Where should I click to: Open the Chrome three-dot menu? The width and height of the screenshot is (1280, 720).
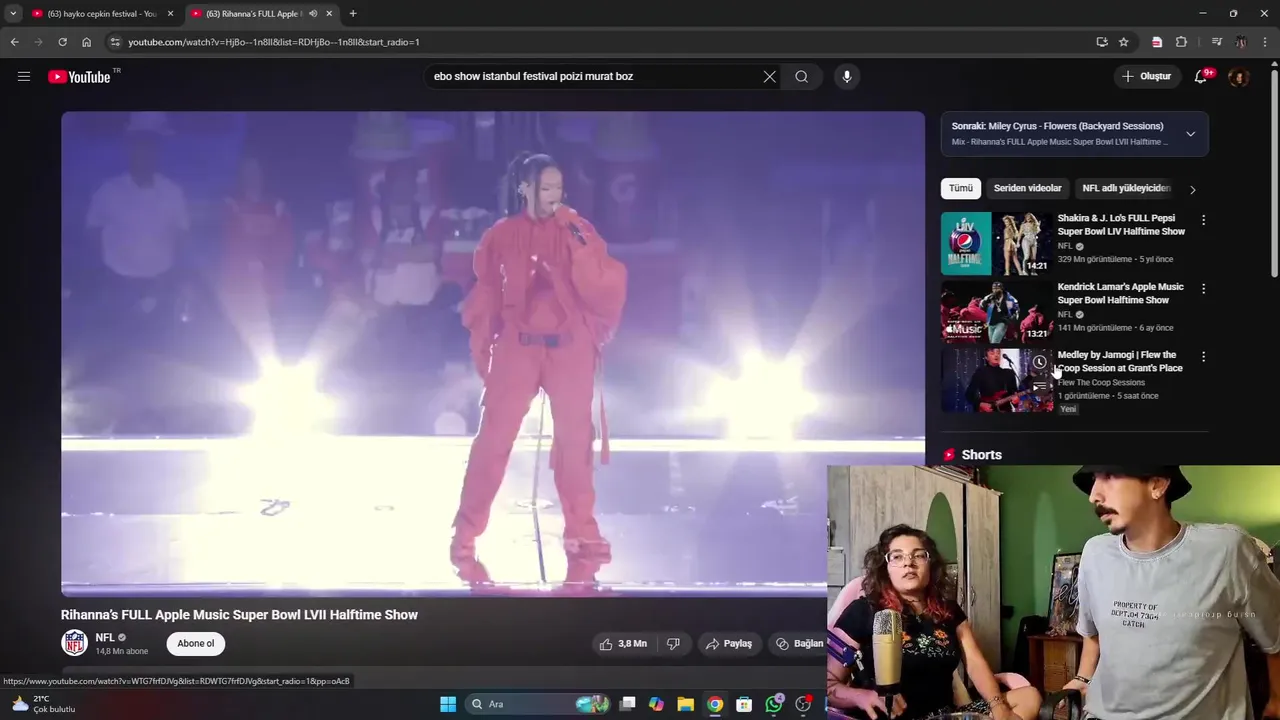(x=1266, y=42)
